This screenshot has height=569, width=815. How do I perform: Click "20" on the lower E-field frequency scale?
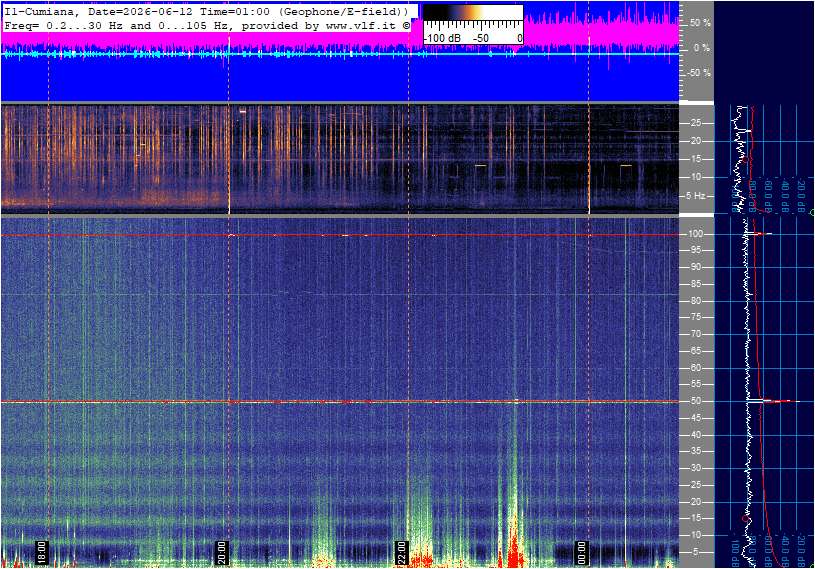pos(695,502)
